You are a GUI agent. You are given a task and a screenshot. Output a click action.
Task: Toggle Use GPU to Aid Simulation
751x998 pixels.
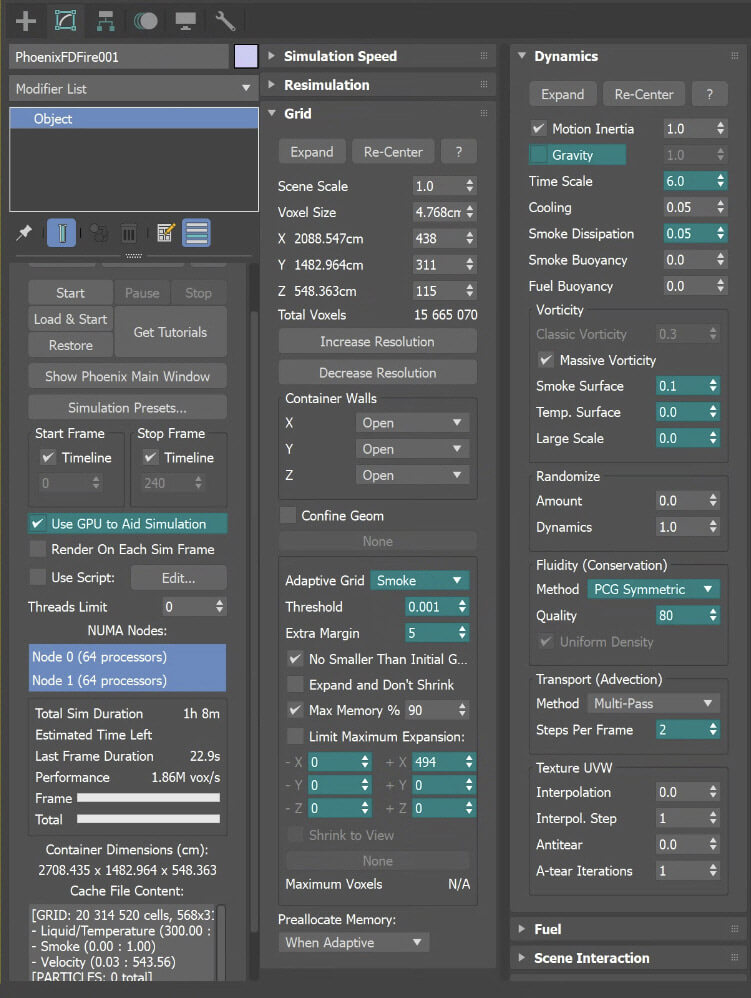pyautogui.click(x=38, y=524)
